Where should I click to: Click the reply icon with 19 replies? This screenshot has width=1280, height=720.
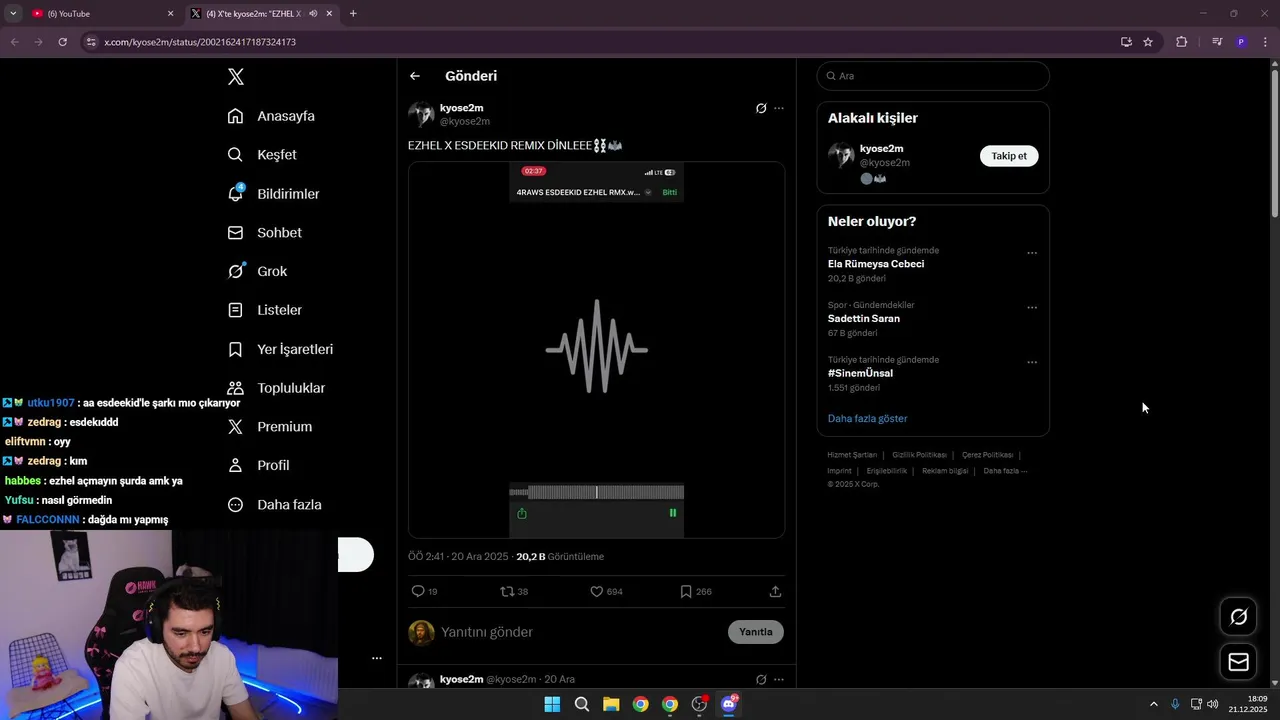point(424,592)
